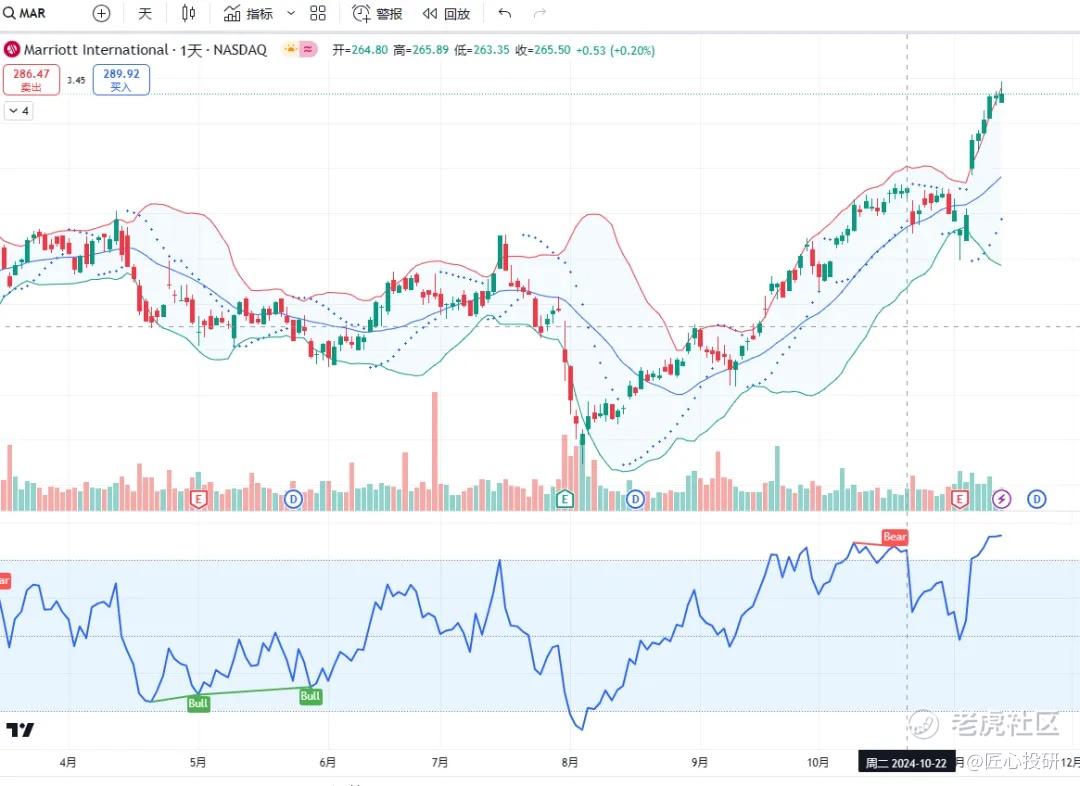Click the 高=265.89 high value

click(x=421, y=50)
